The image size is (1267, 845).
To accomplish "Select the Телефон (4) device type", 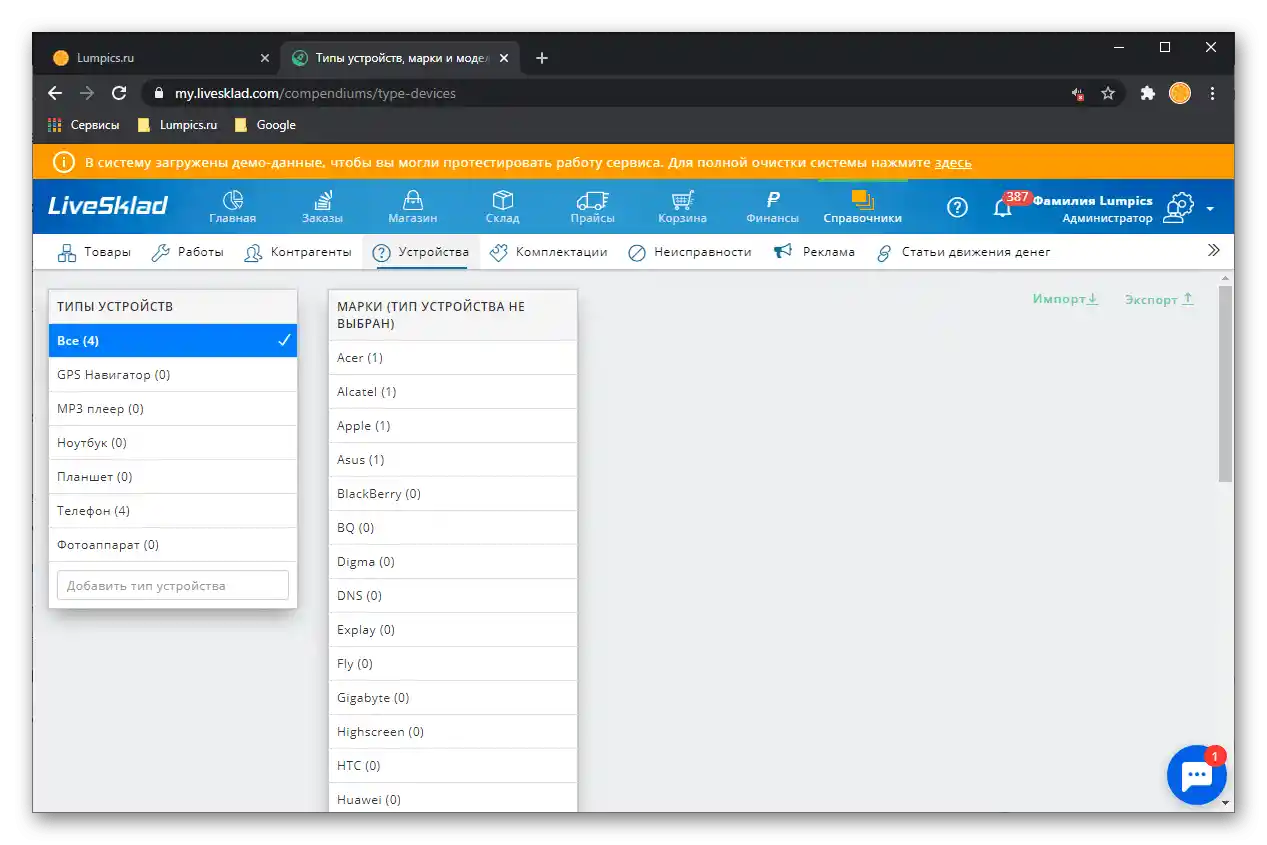I will click(x=92, y=510).
